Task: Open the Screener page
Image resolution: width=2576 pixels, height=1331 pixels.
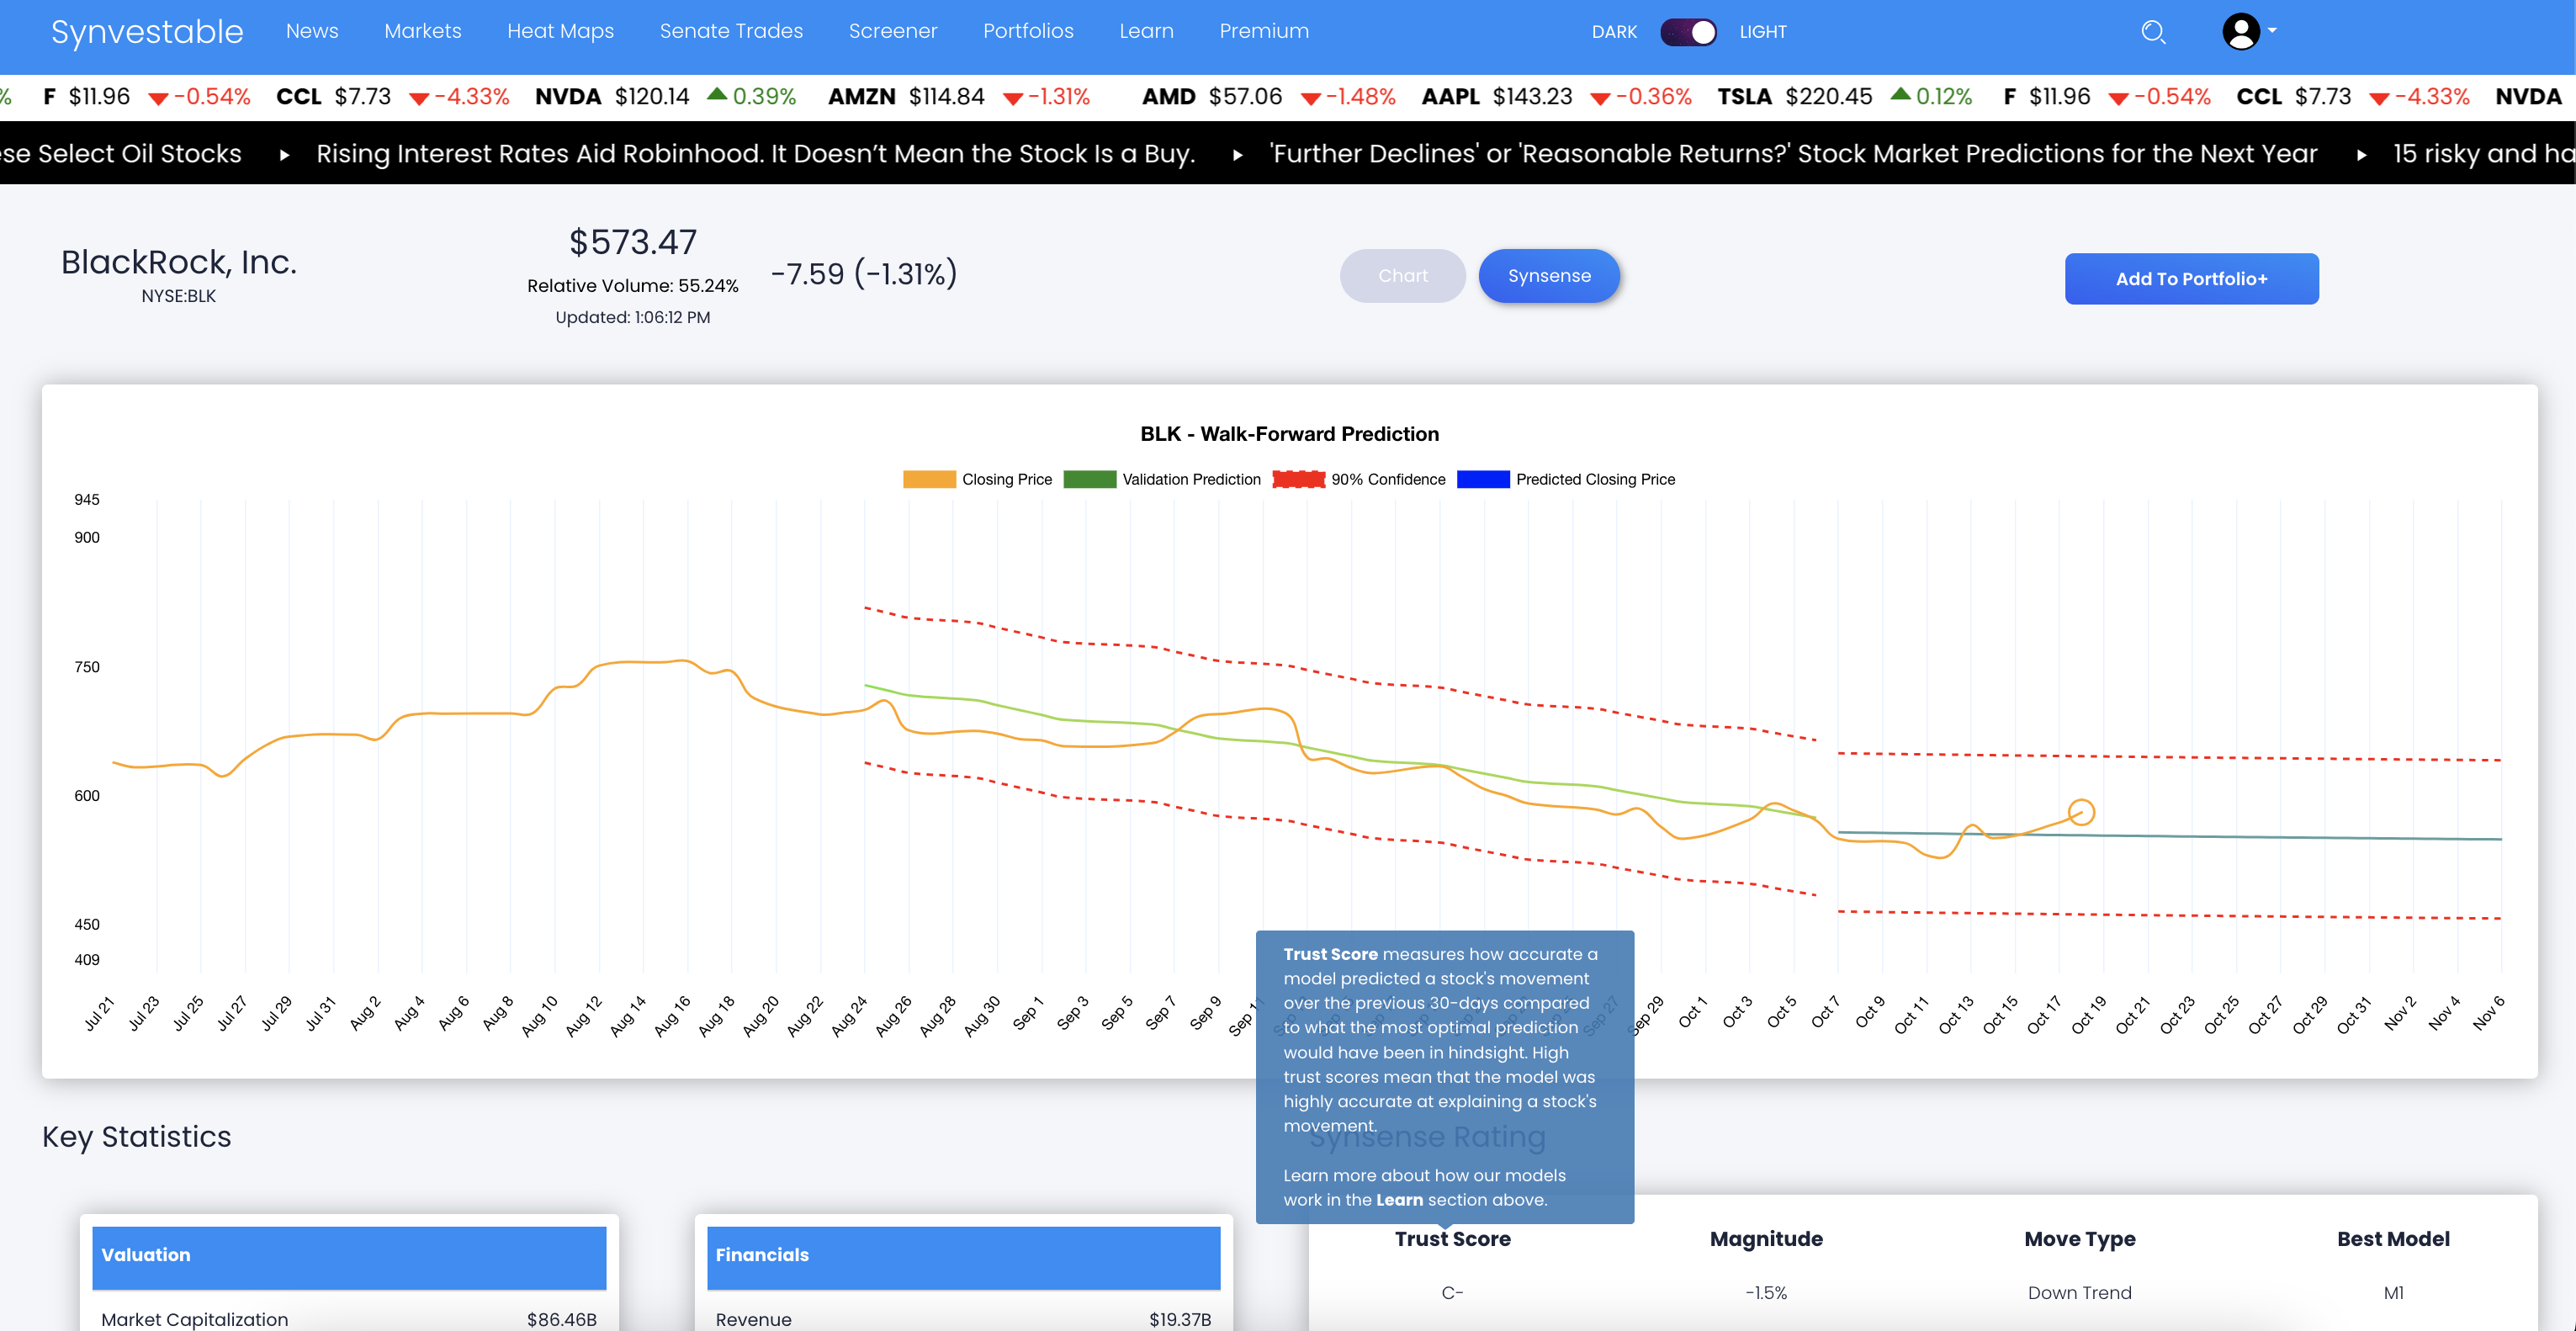Action: click(893, 31)
